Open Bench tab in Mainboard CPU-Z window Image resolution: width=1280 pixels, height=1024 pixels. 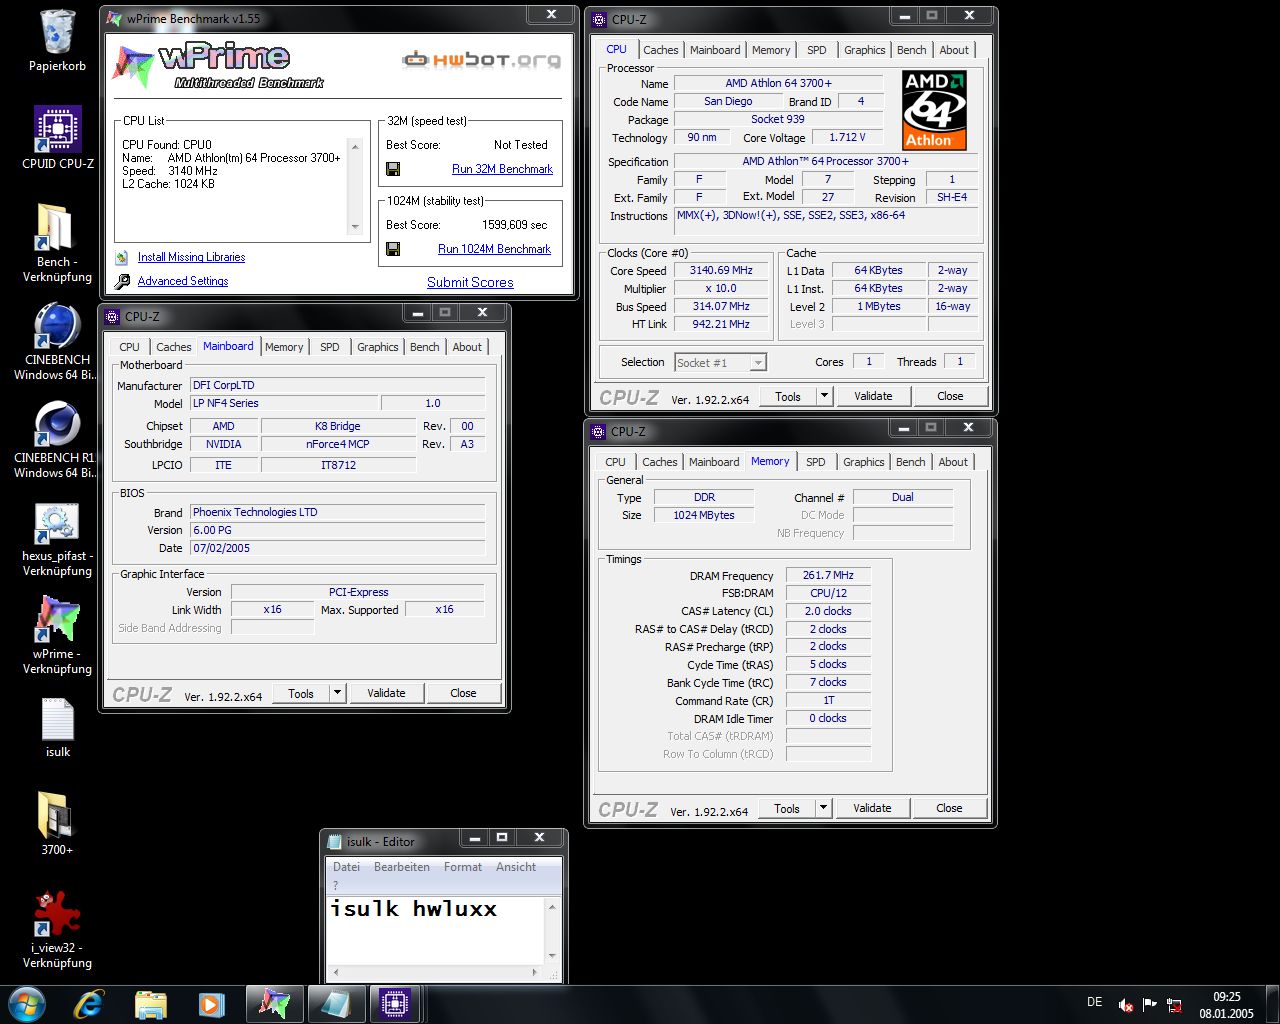pyautogui.click(x=425, y=347)
